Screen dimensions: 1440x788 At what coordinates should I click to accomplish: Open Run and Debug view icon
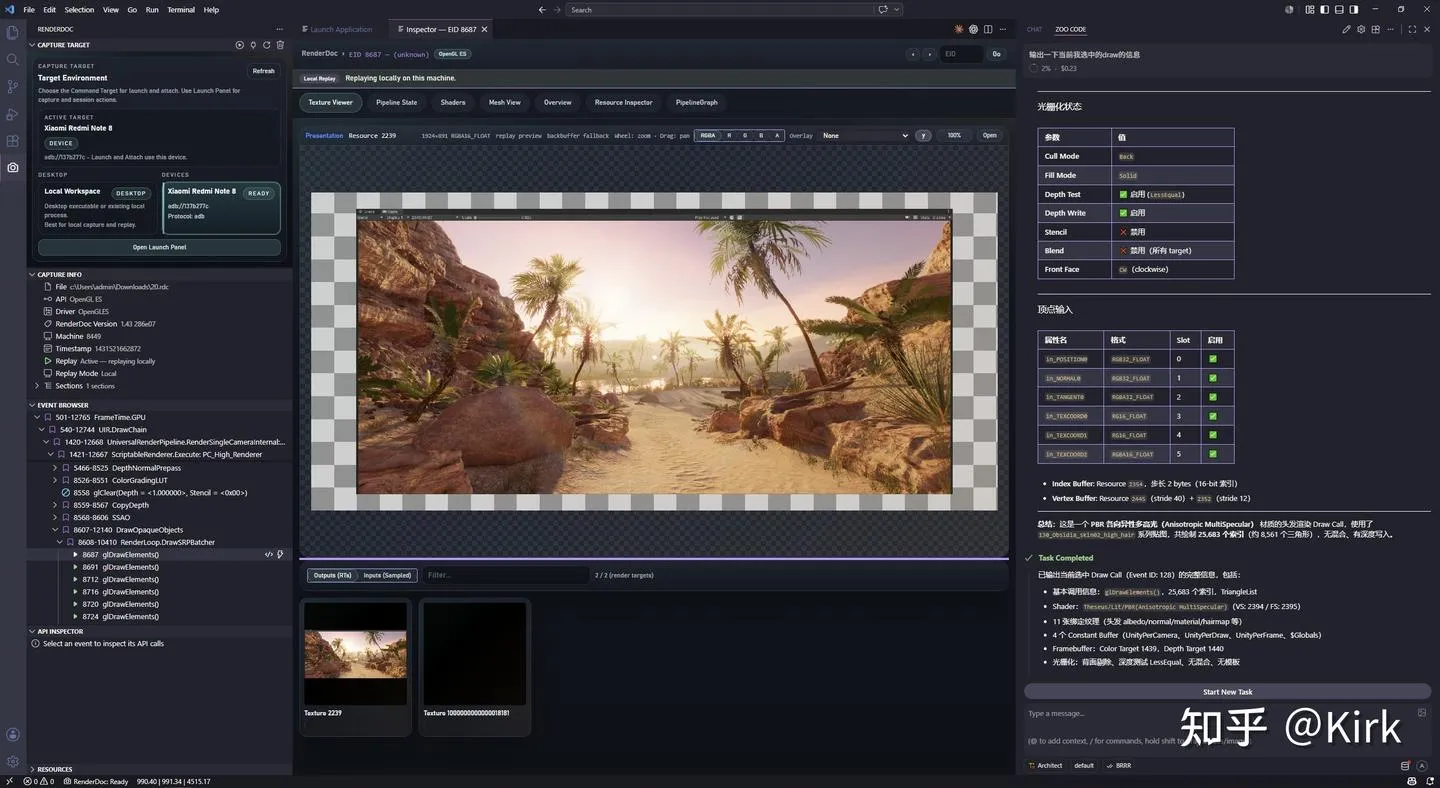point(13,114)
